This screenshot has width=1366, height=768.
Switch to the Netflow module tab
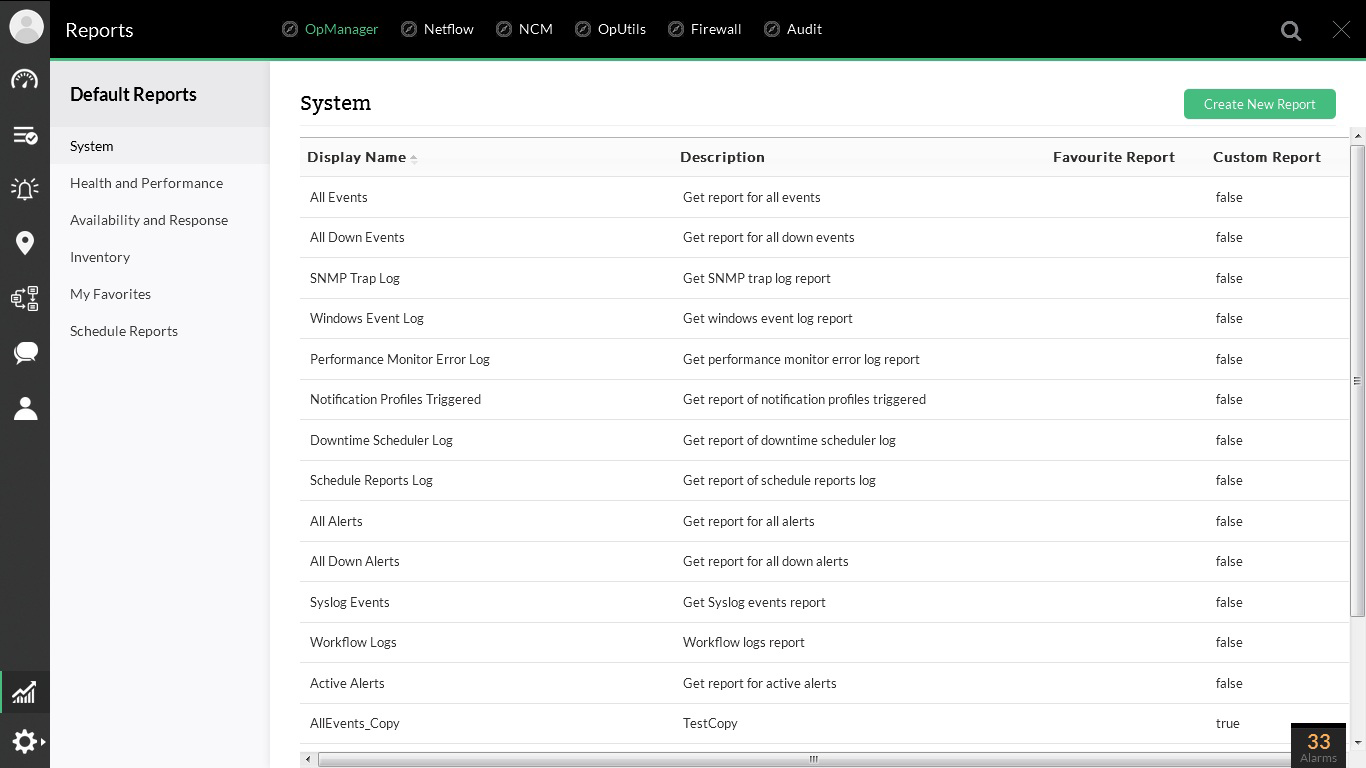point(448,29)
